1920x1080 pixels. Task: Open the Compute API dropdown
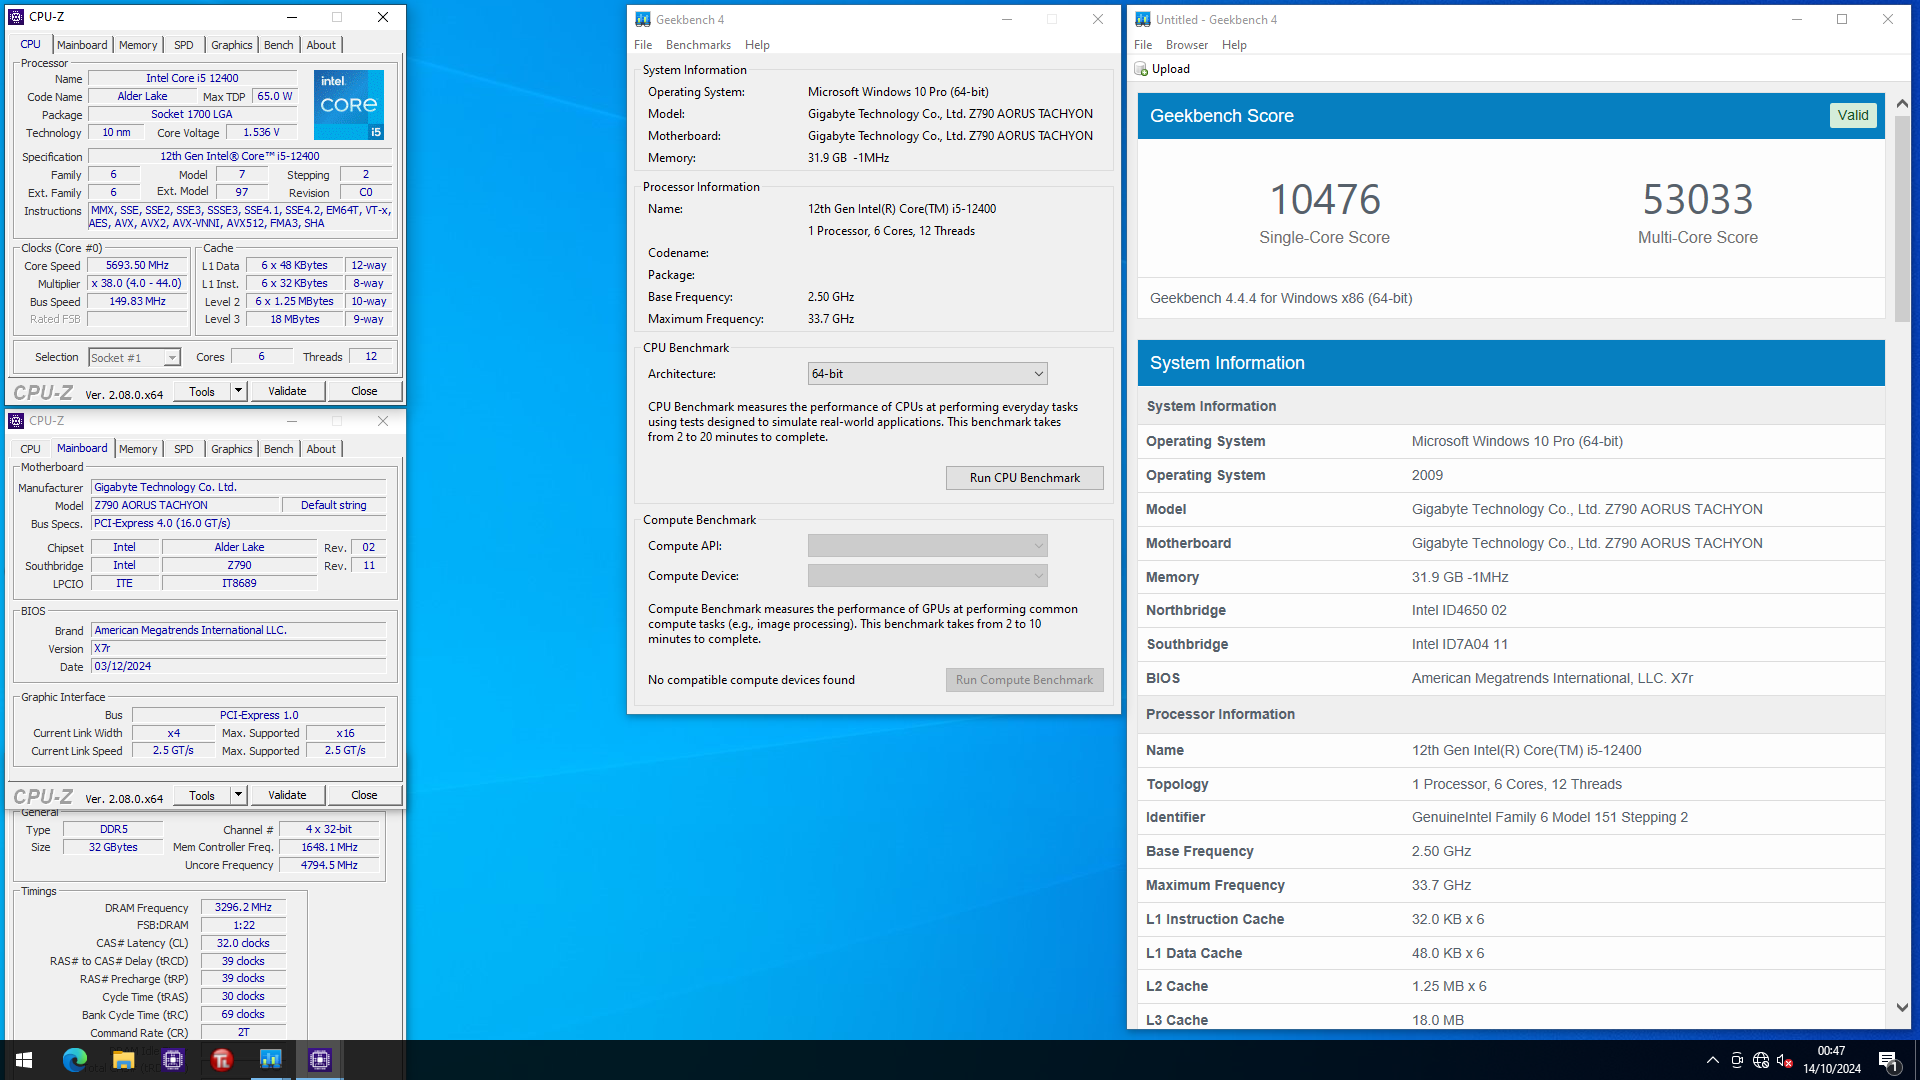click(x=927, y=546)
